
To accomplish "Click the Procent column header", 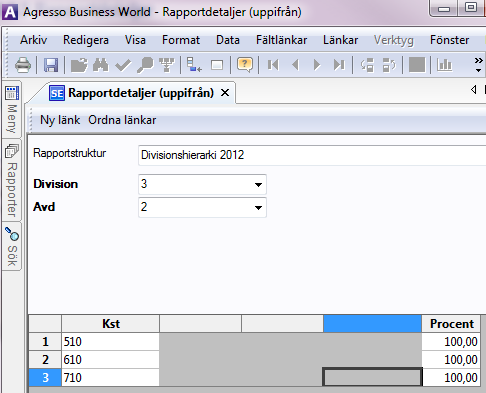I will click(x=451, y=324).
